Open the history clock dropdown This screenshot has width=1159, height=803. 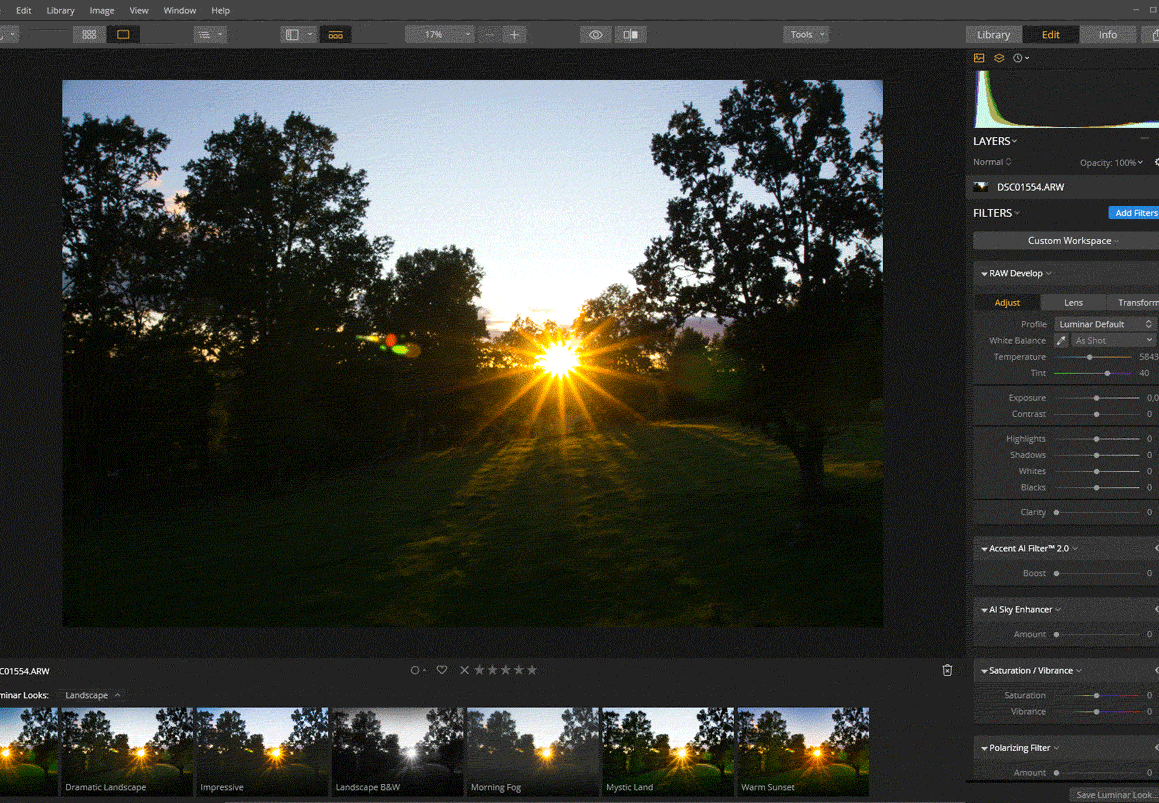1021,58
